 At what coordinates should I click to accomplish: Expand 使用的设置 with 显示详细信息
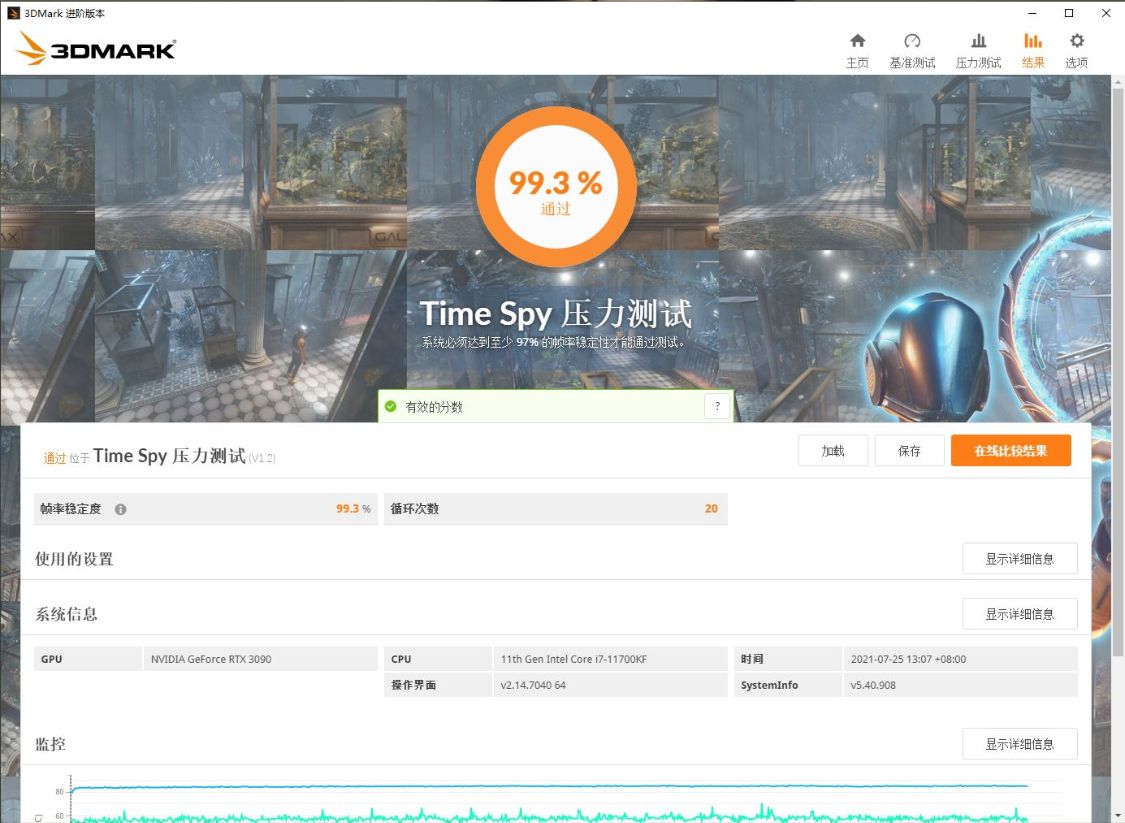(x=1018, y=558)
